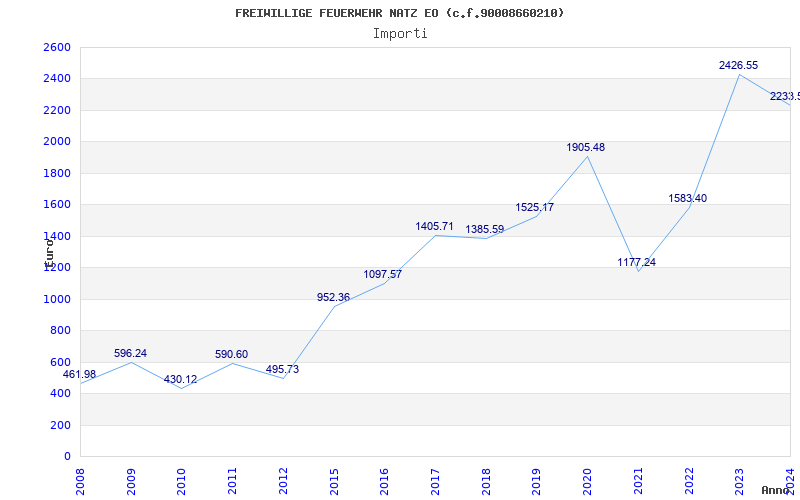Click the 2008 x-axis year label
Viewport: 800px width, 500px height.
(x=81, y=479)
